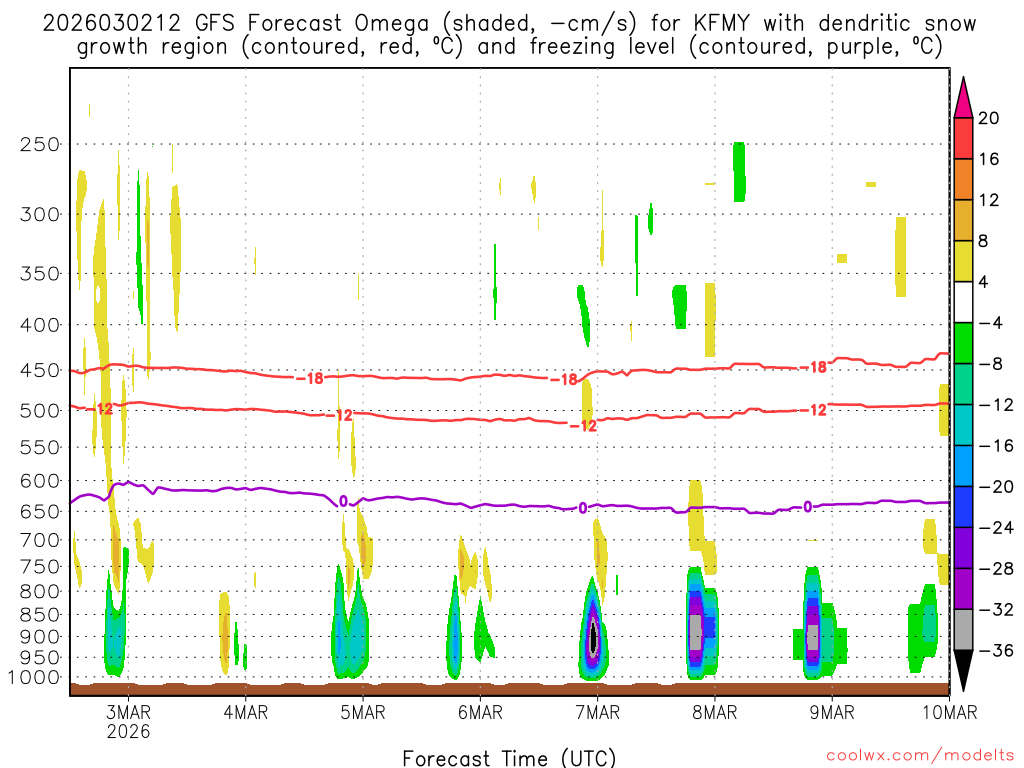The width and height of the screenshot is (1024, 768).
Task: Click the 3MAR 2026 time axis label
Action: [x=128, y=721]
